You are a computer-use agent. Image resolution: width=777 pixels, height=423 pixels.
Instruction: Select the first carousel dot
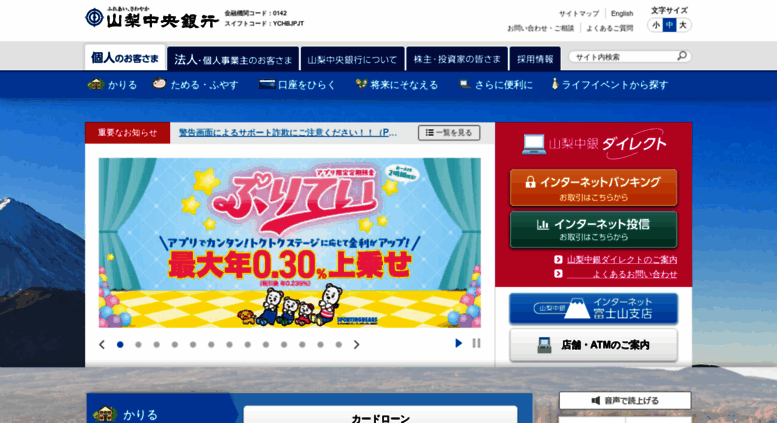(120, 344)
